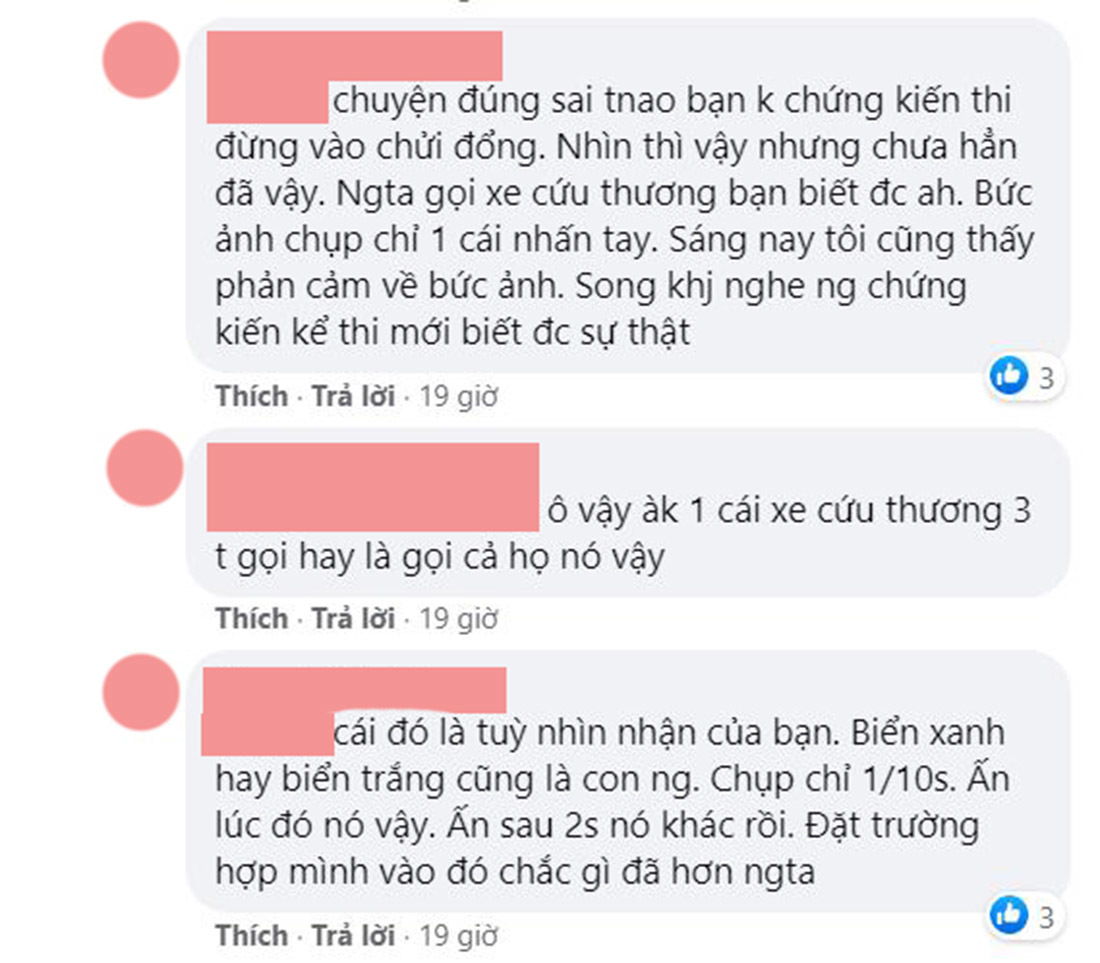This screenshot has height=963, width=1100.
Task: Open author name of the 'Biển xanh' comment
Action: pyautogui.click(x=354, y=690)
